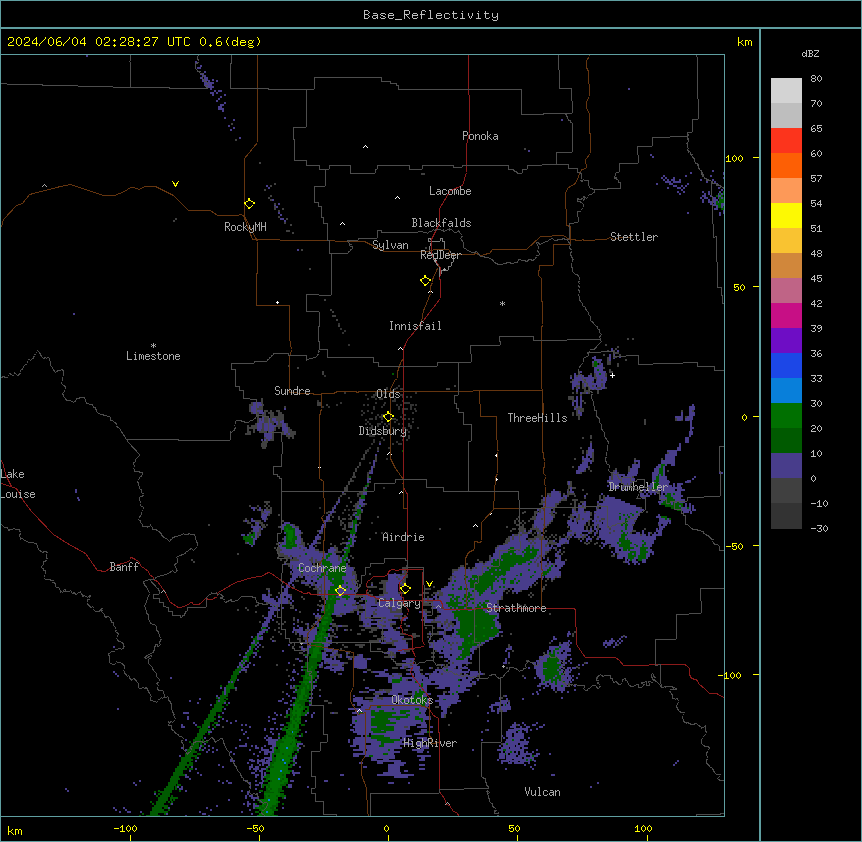Select the 39 dBZ purple color swatch
The width and height of the screenshot is (862, 842).
[786, 341]
